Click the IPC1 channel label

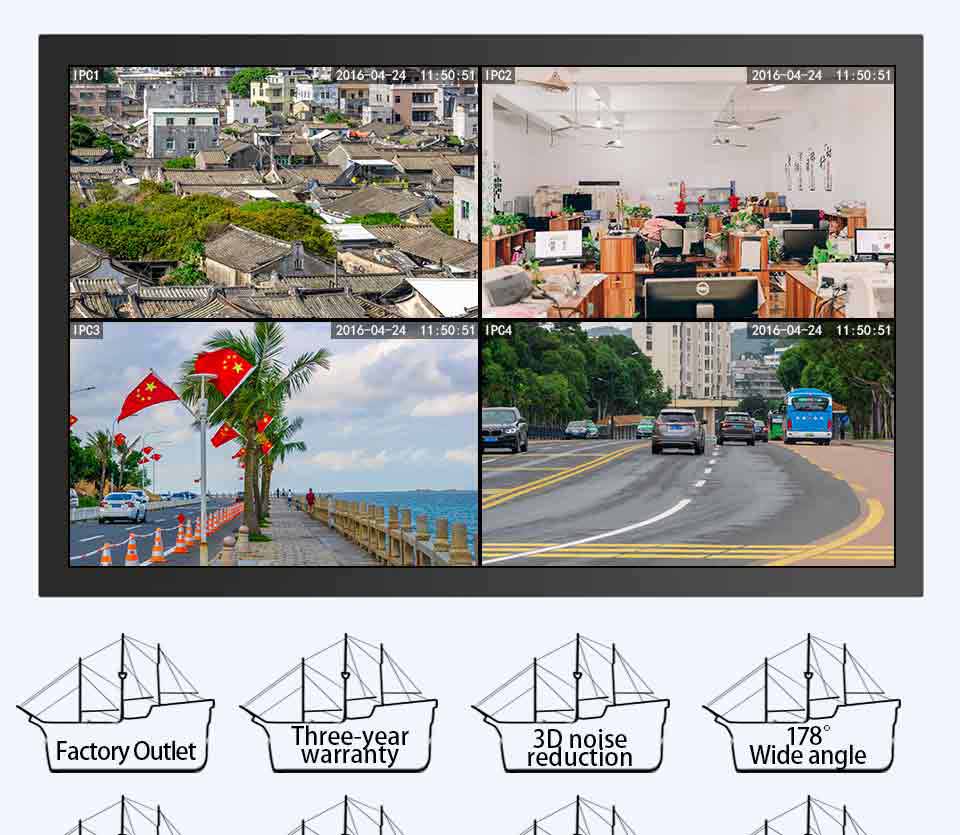coord(86,75)
